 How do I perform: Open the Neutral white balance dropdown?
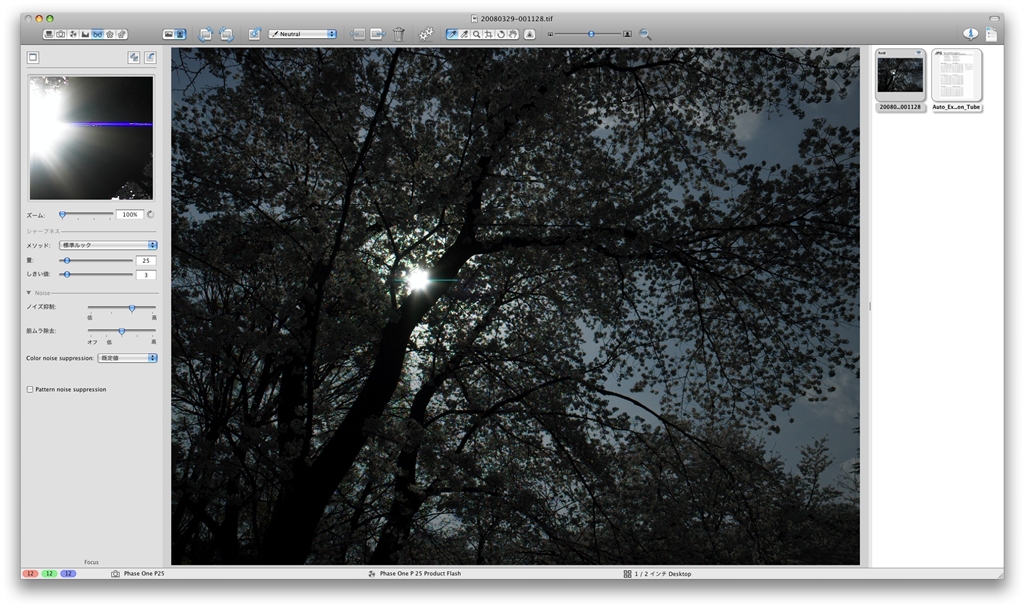pos(303,34)
